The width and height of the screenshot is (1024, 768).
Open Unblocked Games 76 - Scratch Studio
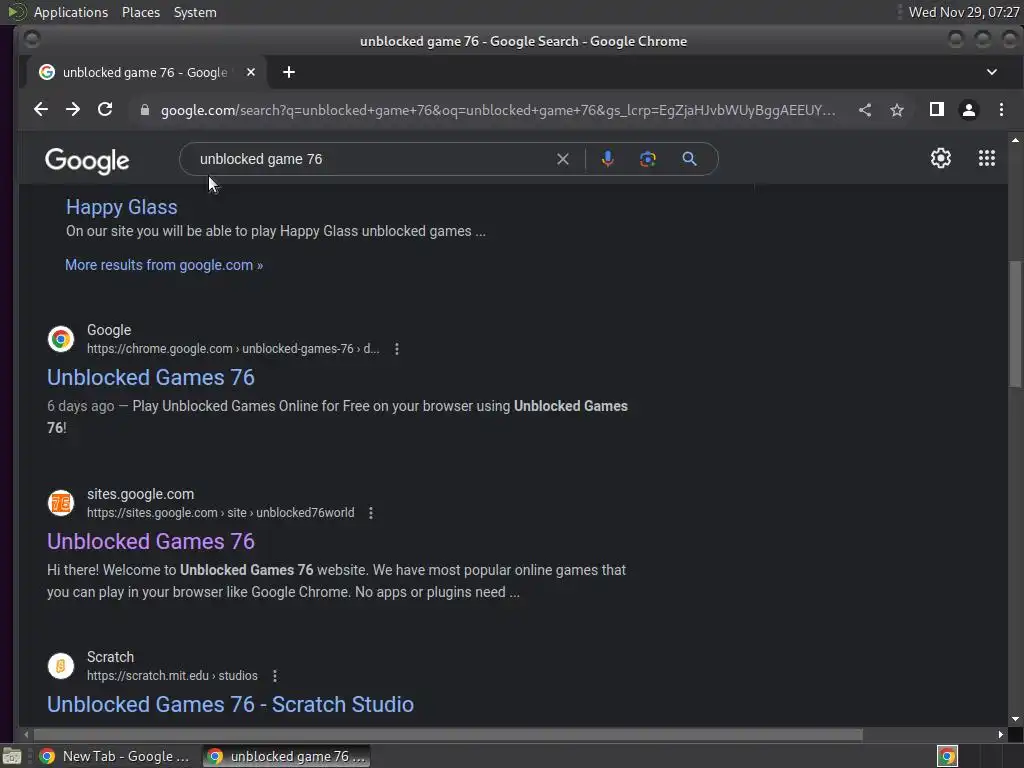tap(230, 705)
